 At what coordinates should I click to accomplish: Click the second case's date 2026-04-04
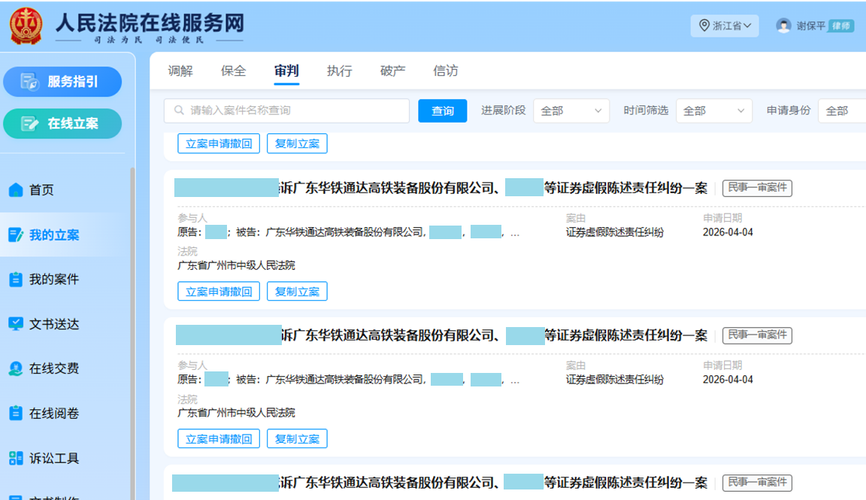click(727, 380)
